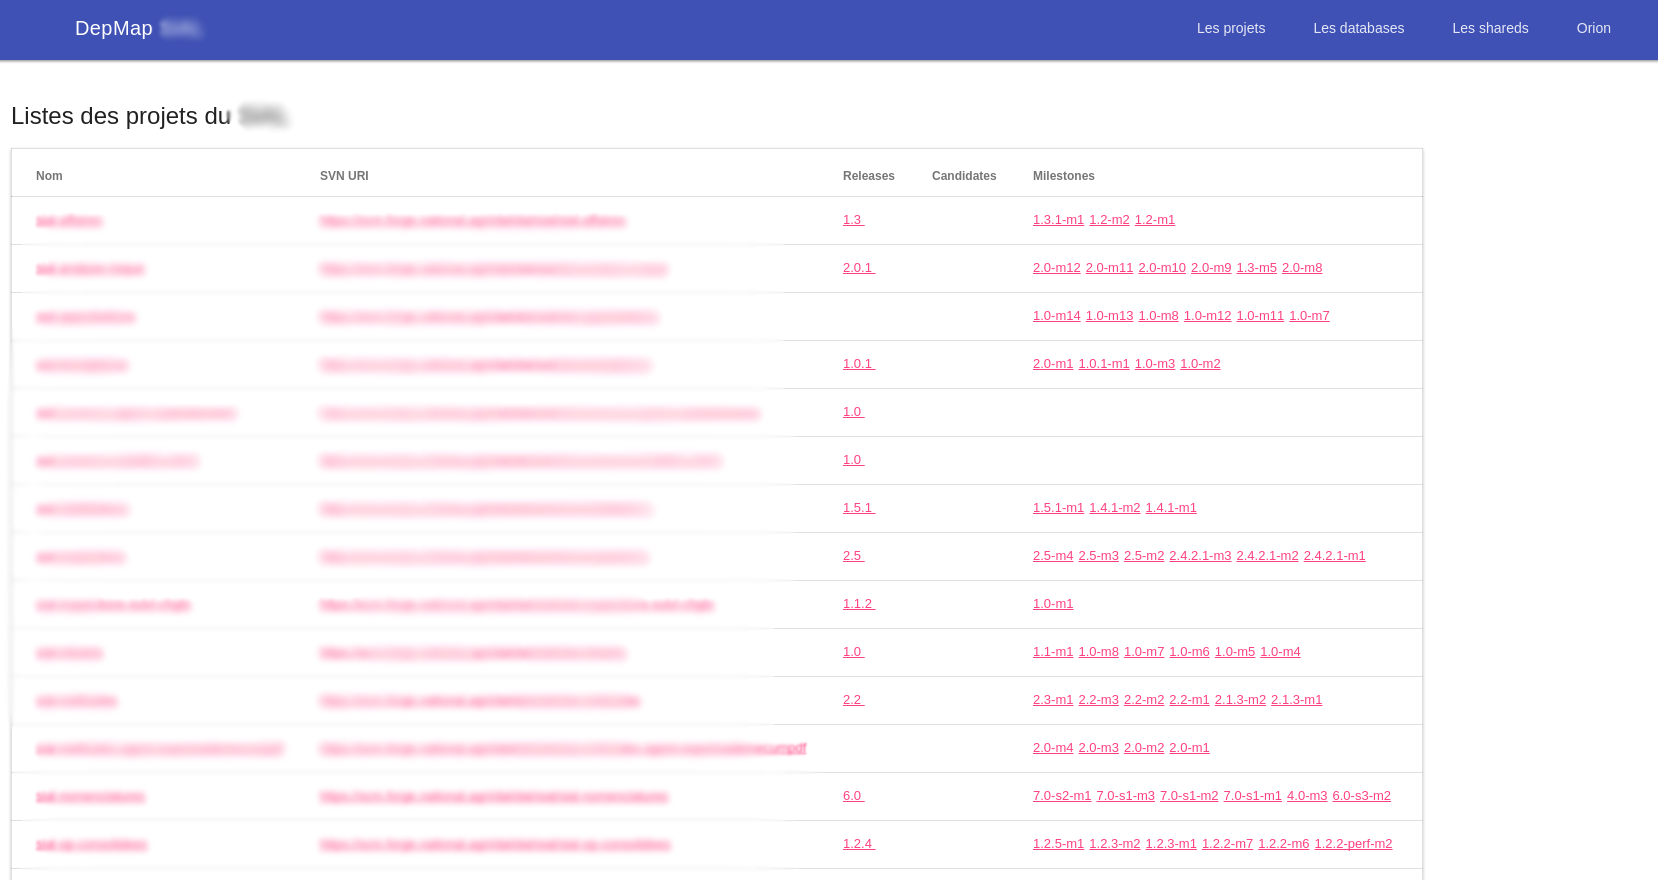Click milestone 1.1-m1 link
Viewport: 1658px width, 880px height.
(x=1052, y=652)
